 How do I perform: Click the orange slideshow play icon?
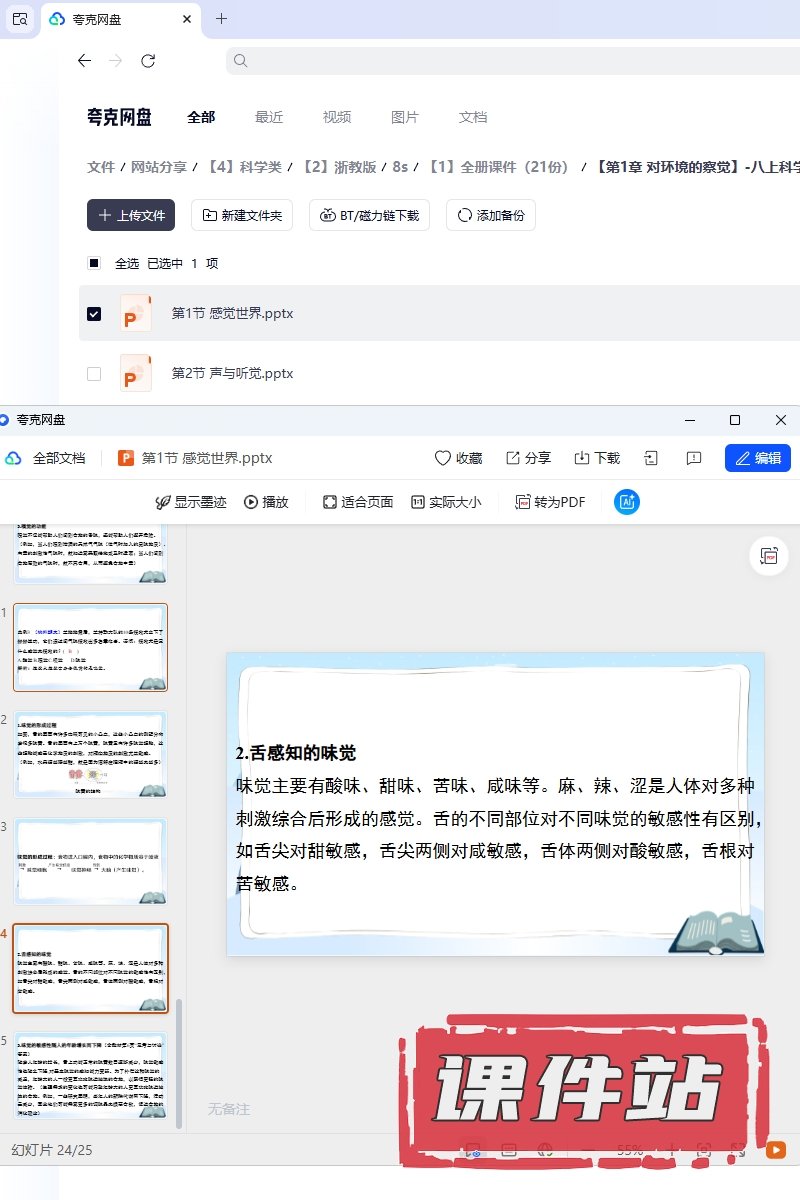[x=775, y=1150]
